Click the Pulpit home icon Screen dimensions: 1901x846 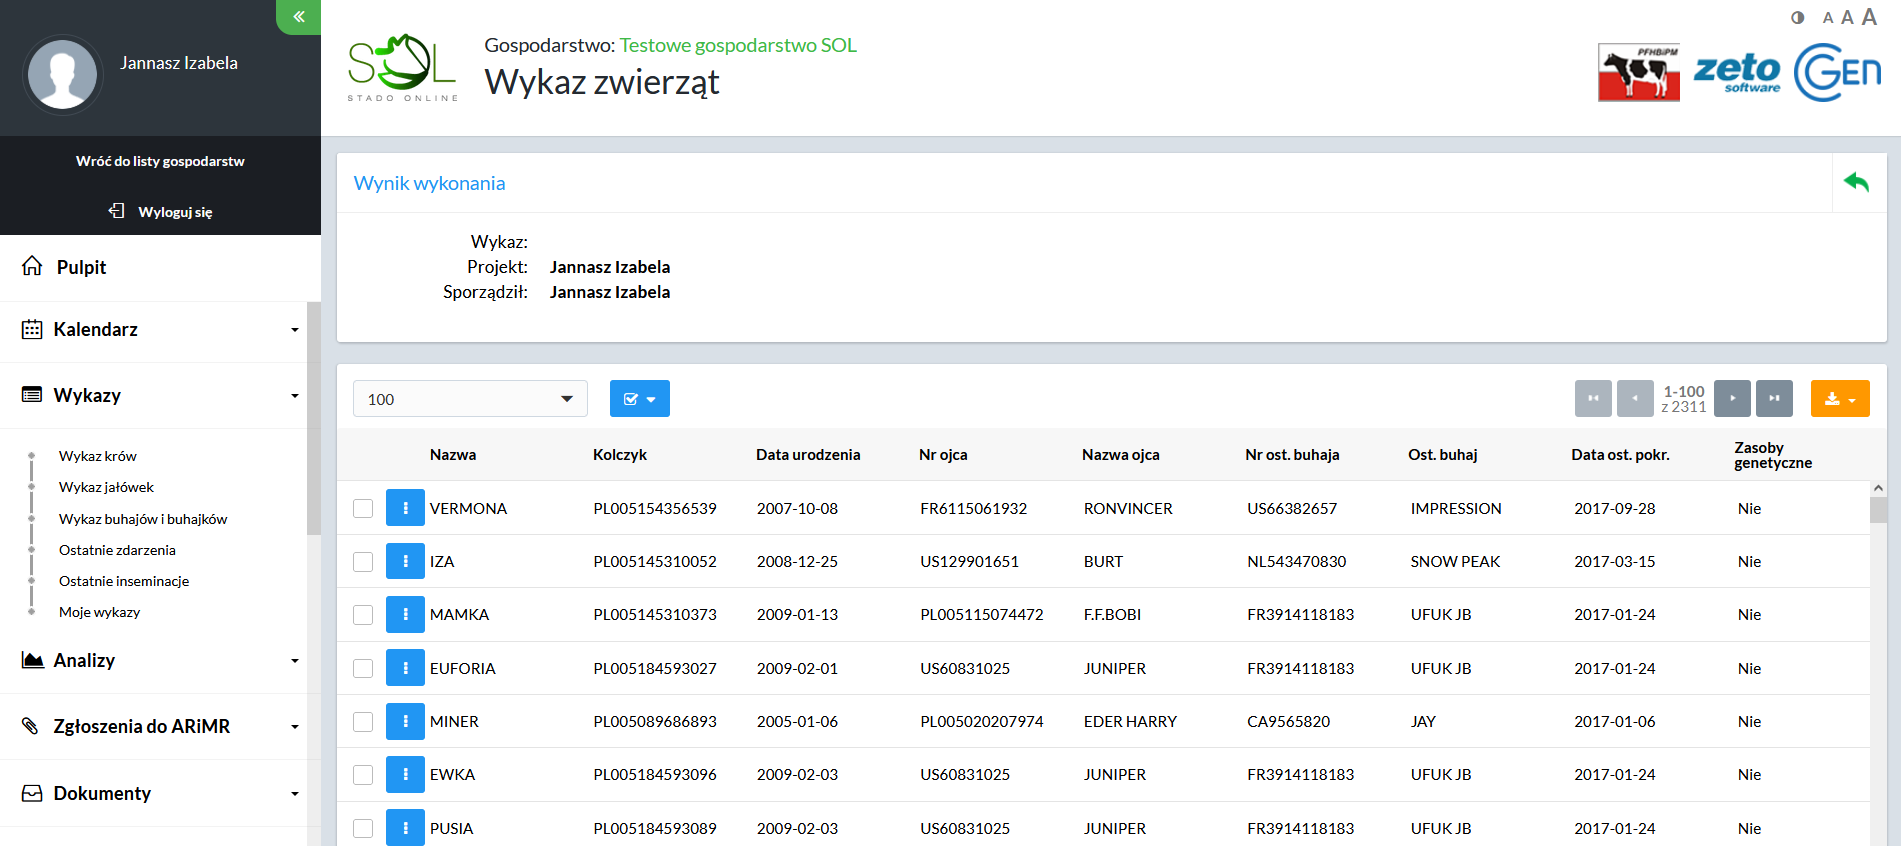pyautogui.click(x=32, y=266)
